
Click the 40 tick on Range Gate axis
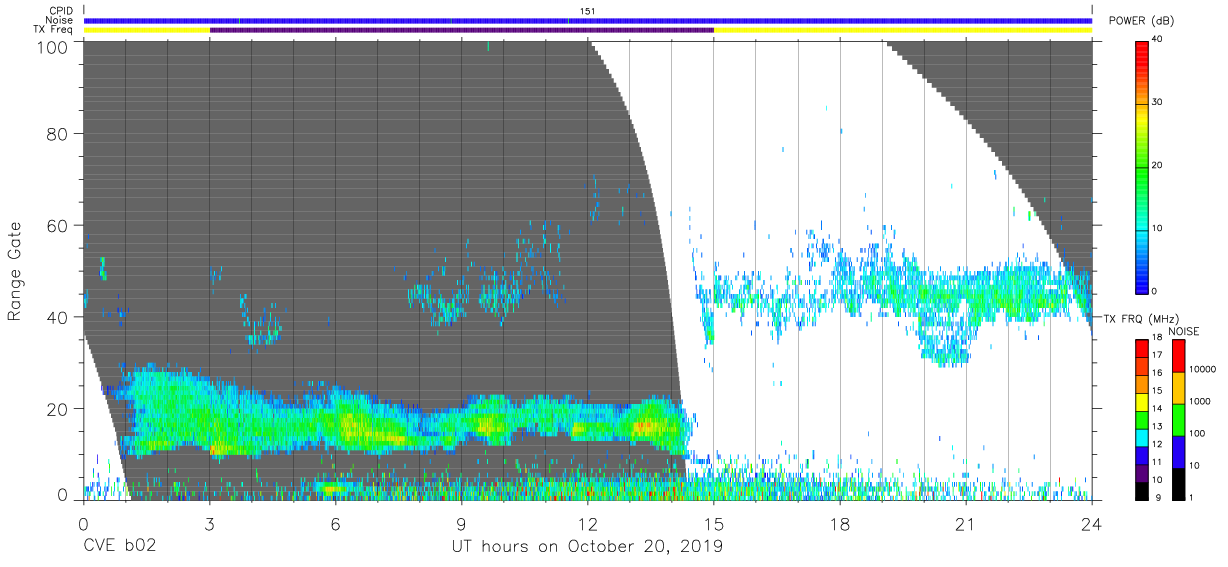tap(58, 317)
